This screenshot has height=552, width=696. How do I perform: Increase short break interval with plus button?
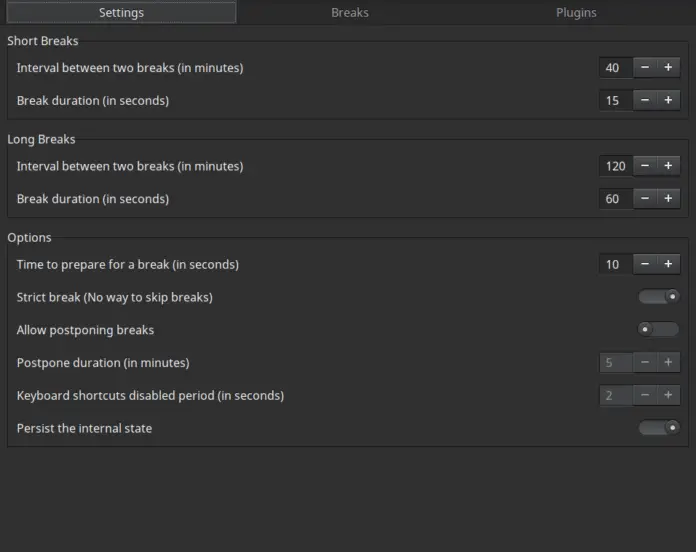[668, 67]
